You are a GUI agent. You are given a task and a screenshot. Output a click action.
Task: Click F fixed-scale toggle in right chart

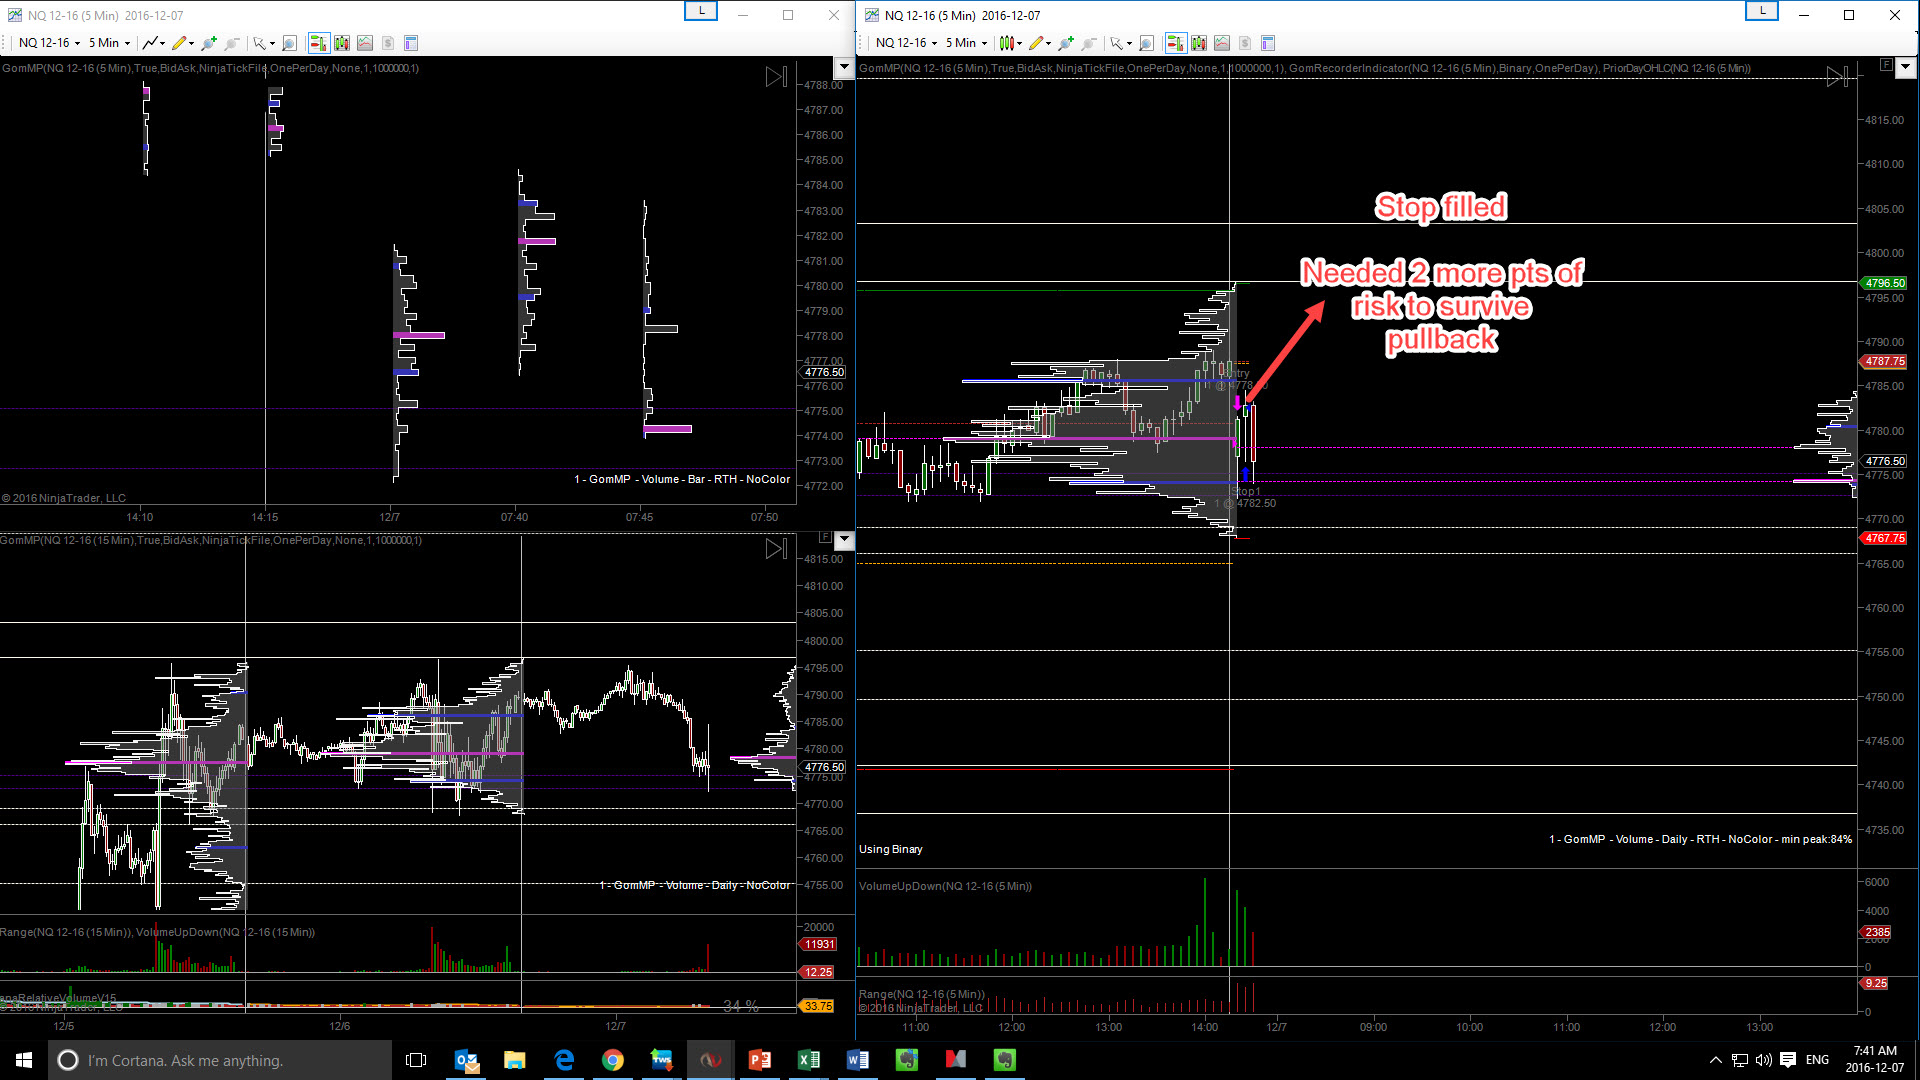coord(1886,65)
